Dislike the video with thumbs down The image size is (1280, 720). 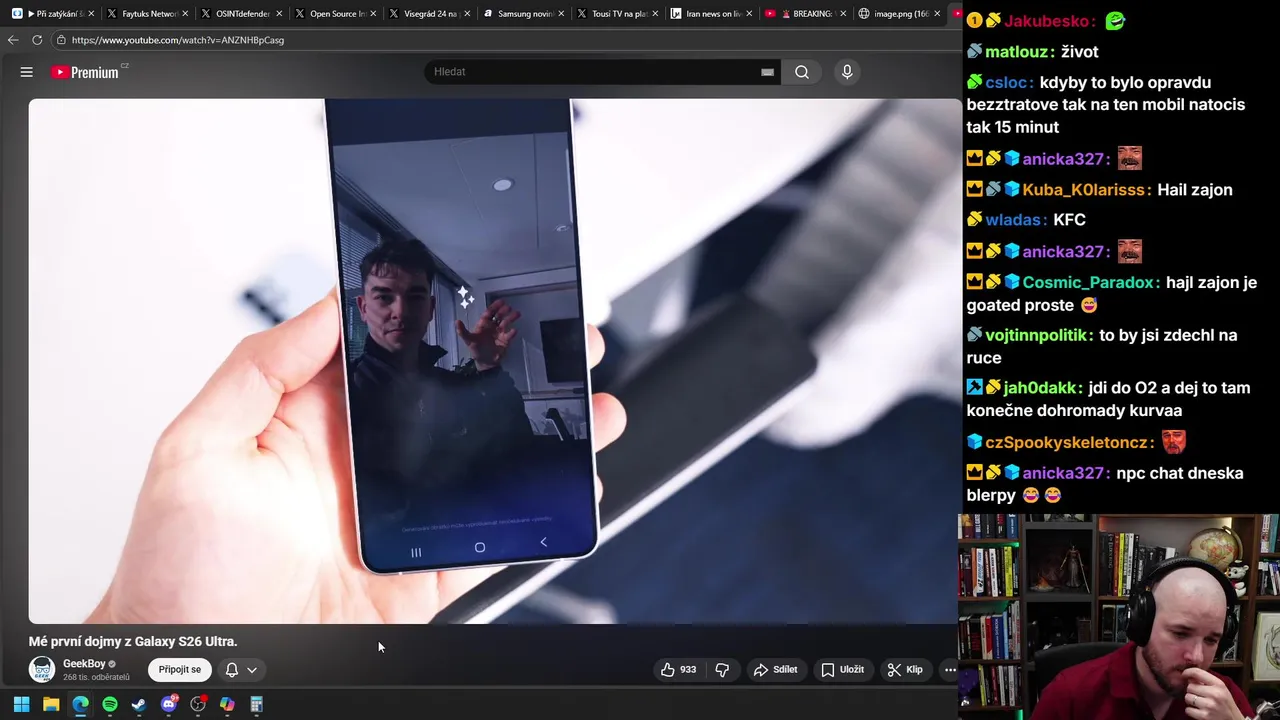coord(722,670)
